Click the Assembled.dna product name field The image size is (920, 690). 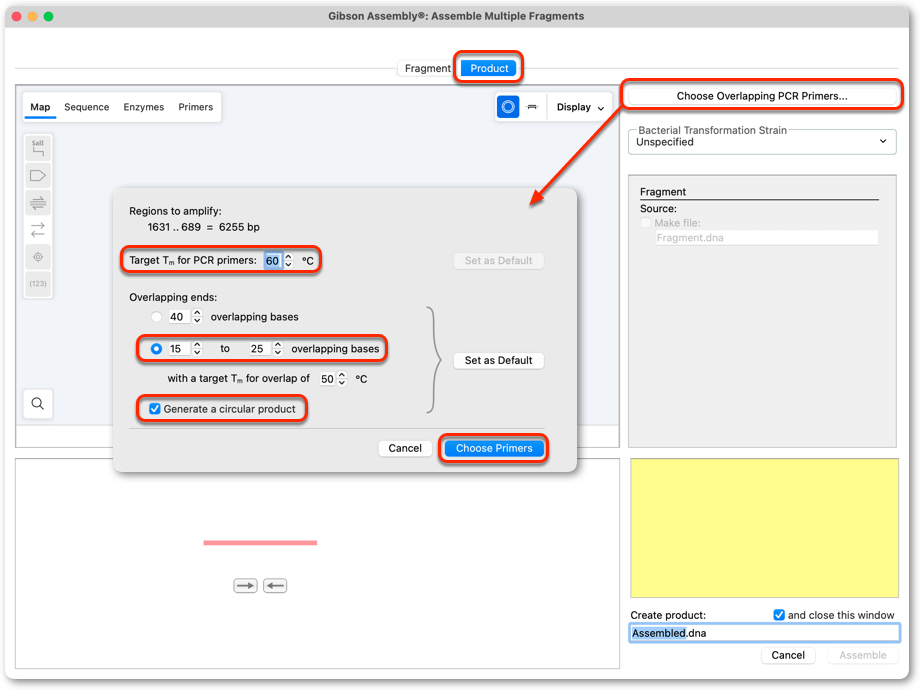click(764, 633)
